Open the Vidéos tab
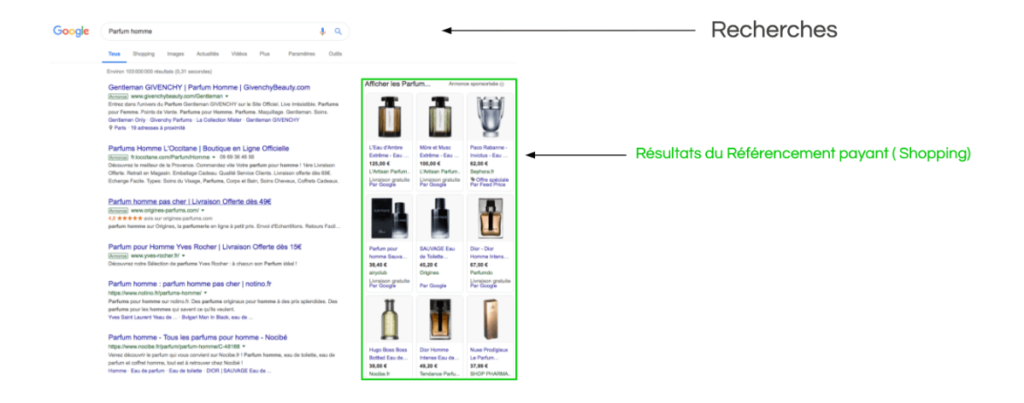Viewport: 1024px width, 403px height. coord(239,54)
